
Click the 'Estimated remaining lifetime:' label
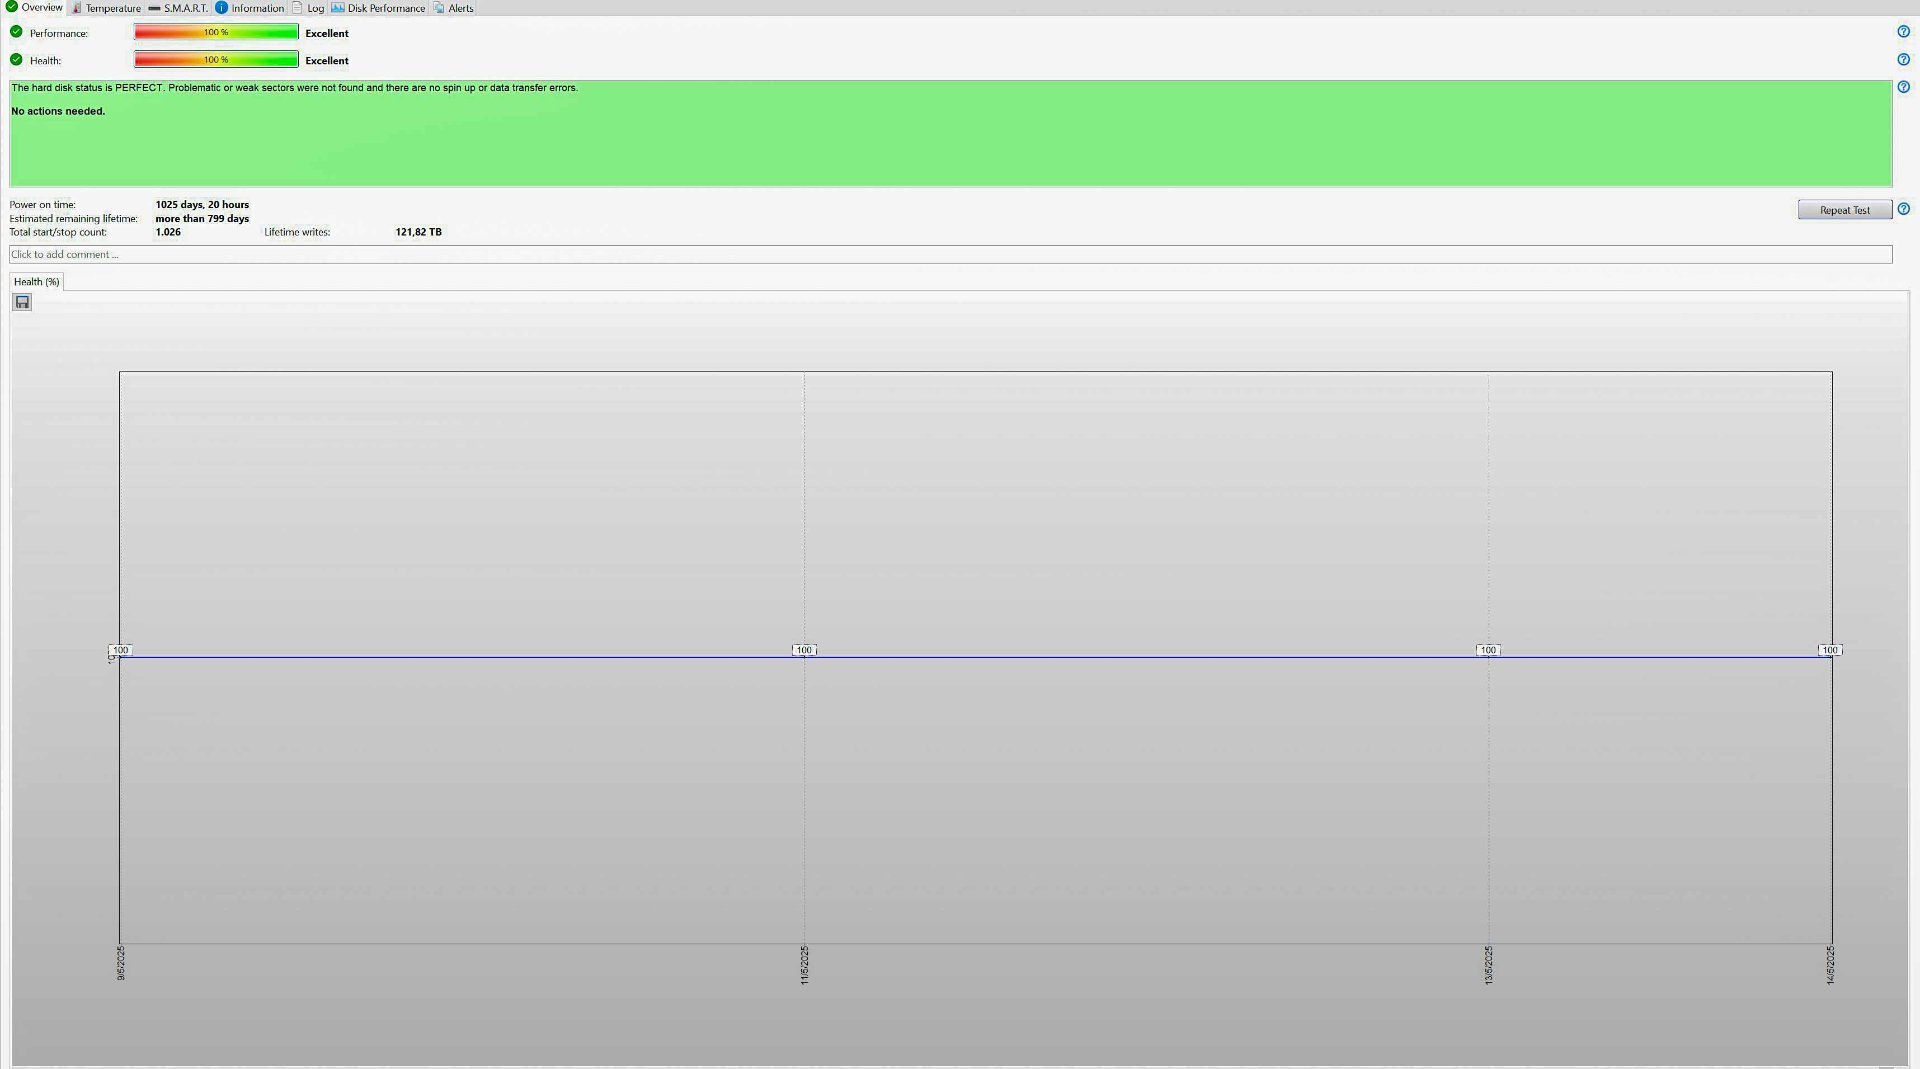click(73, 219)
